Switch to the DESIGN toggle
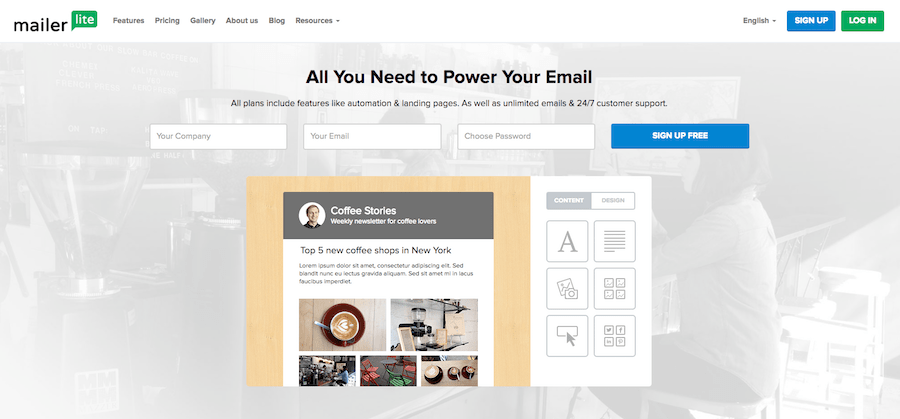Viewport: 900px width, 419px height. [613, 200]
